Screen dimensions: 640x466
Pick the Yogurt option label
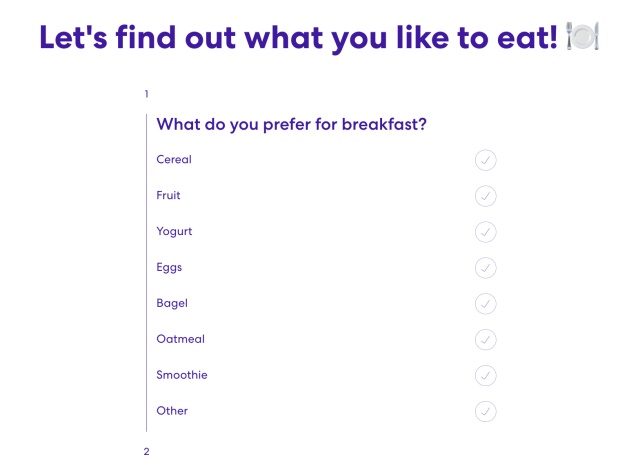[174, 231]
